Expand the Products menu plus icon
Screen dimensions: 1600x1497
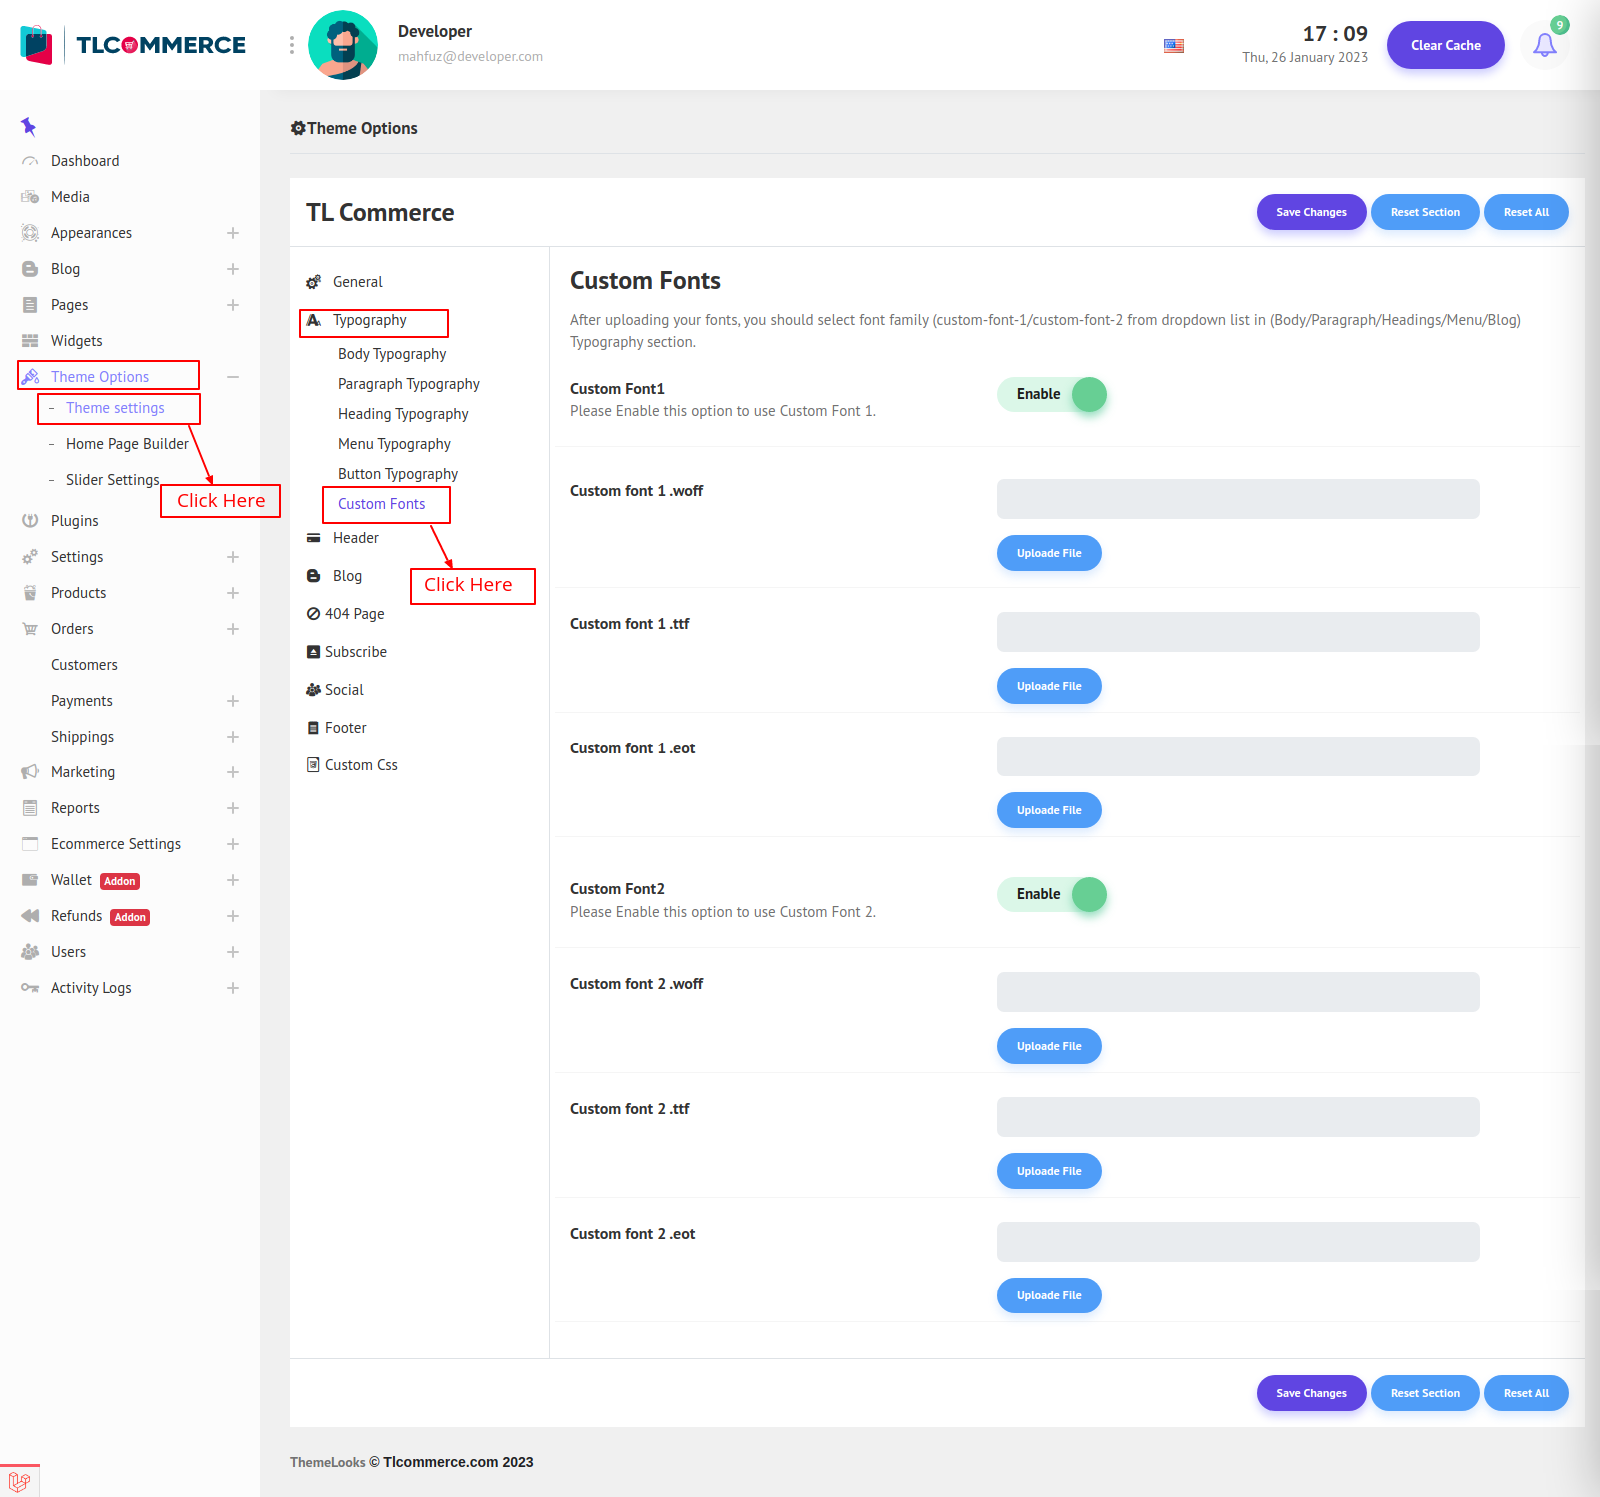tap(233, 593)
